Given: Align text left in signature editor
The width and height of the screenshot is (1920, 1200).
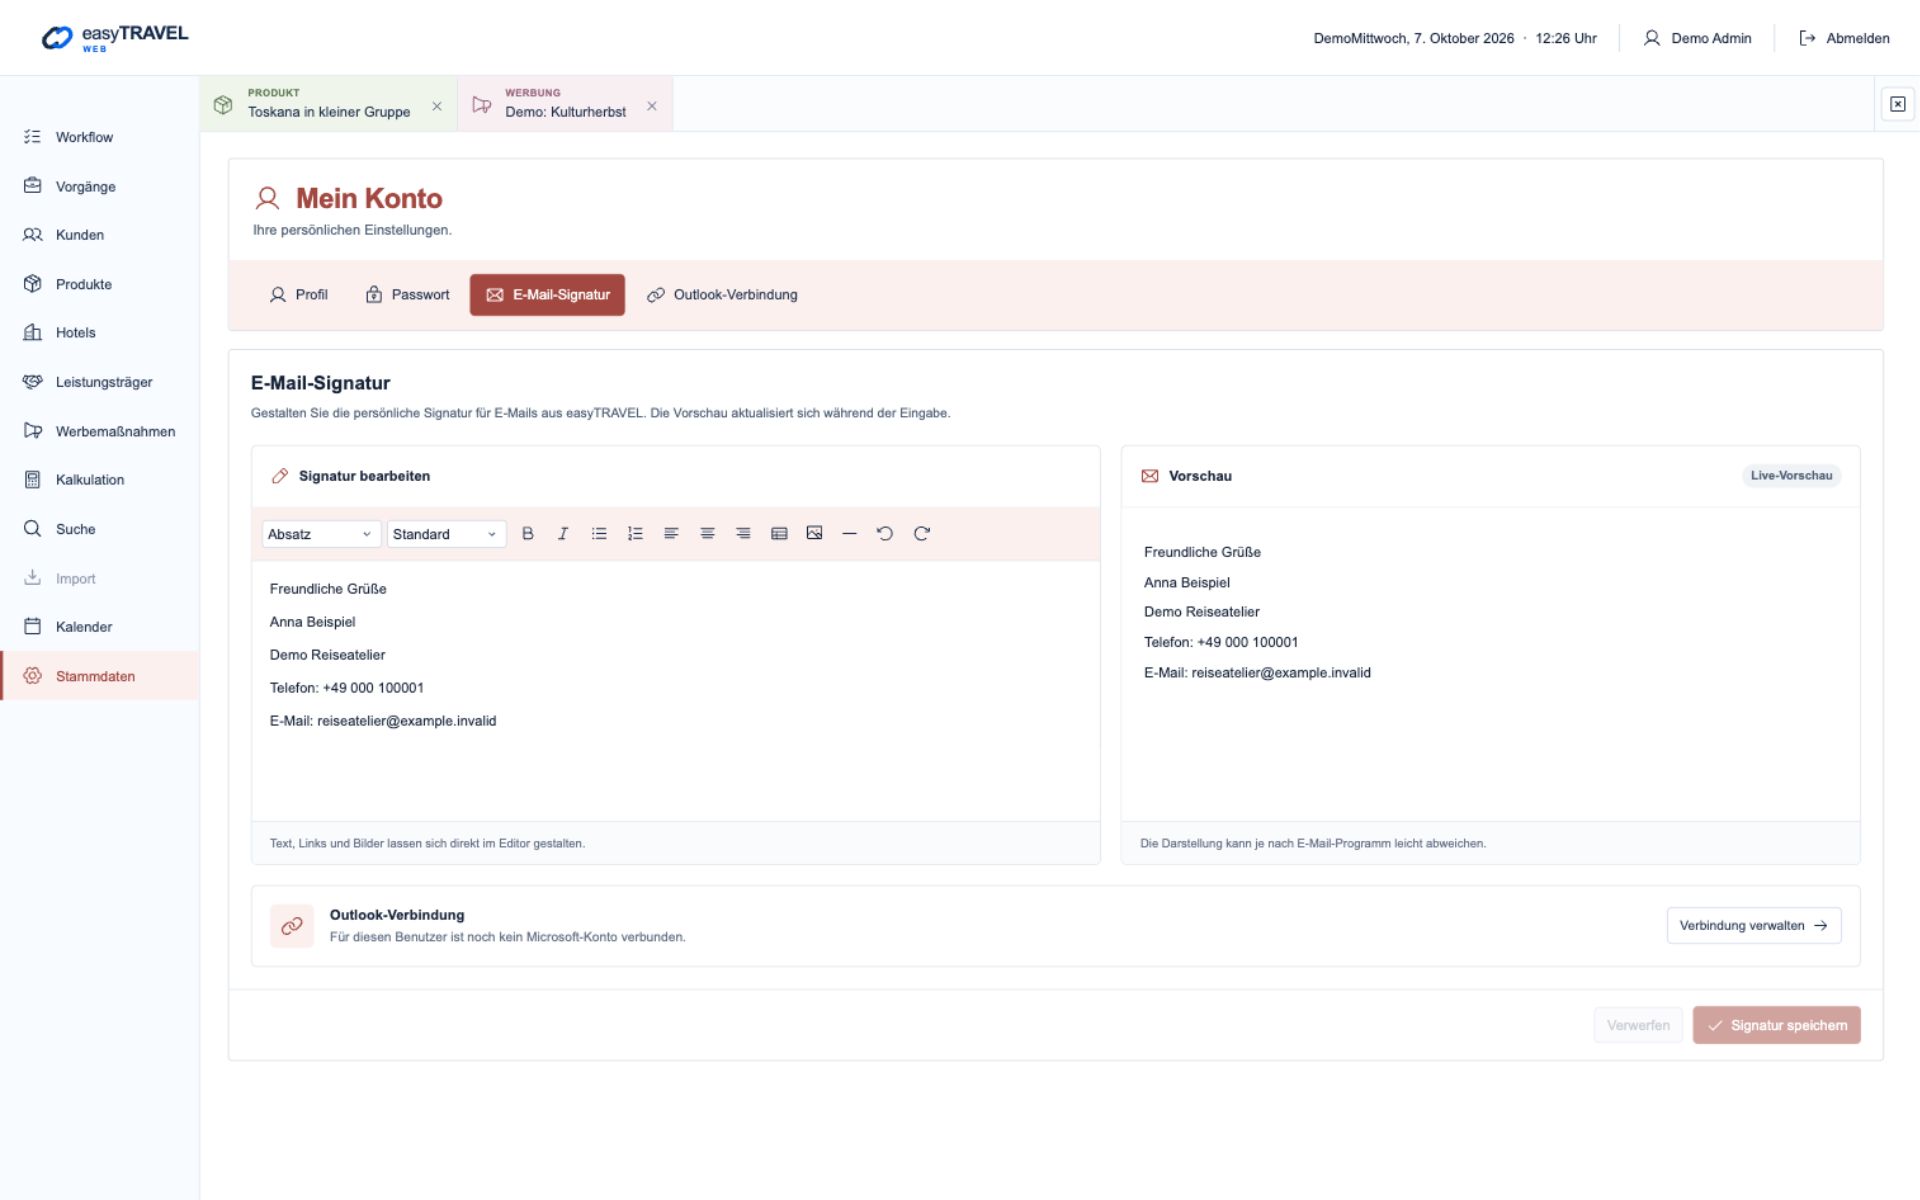Looking at the screenshot, I should tap(671, 534).
